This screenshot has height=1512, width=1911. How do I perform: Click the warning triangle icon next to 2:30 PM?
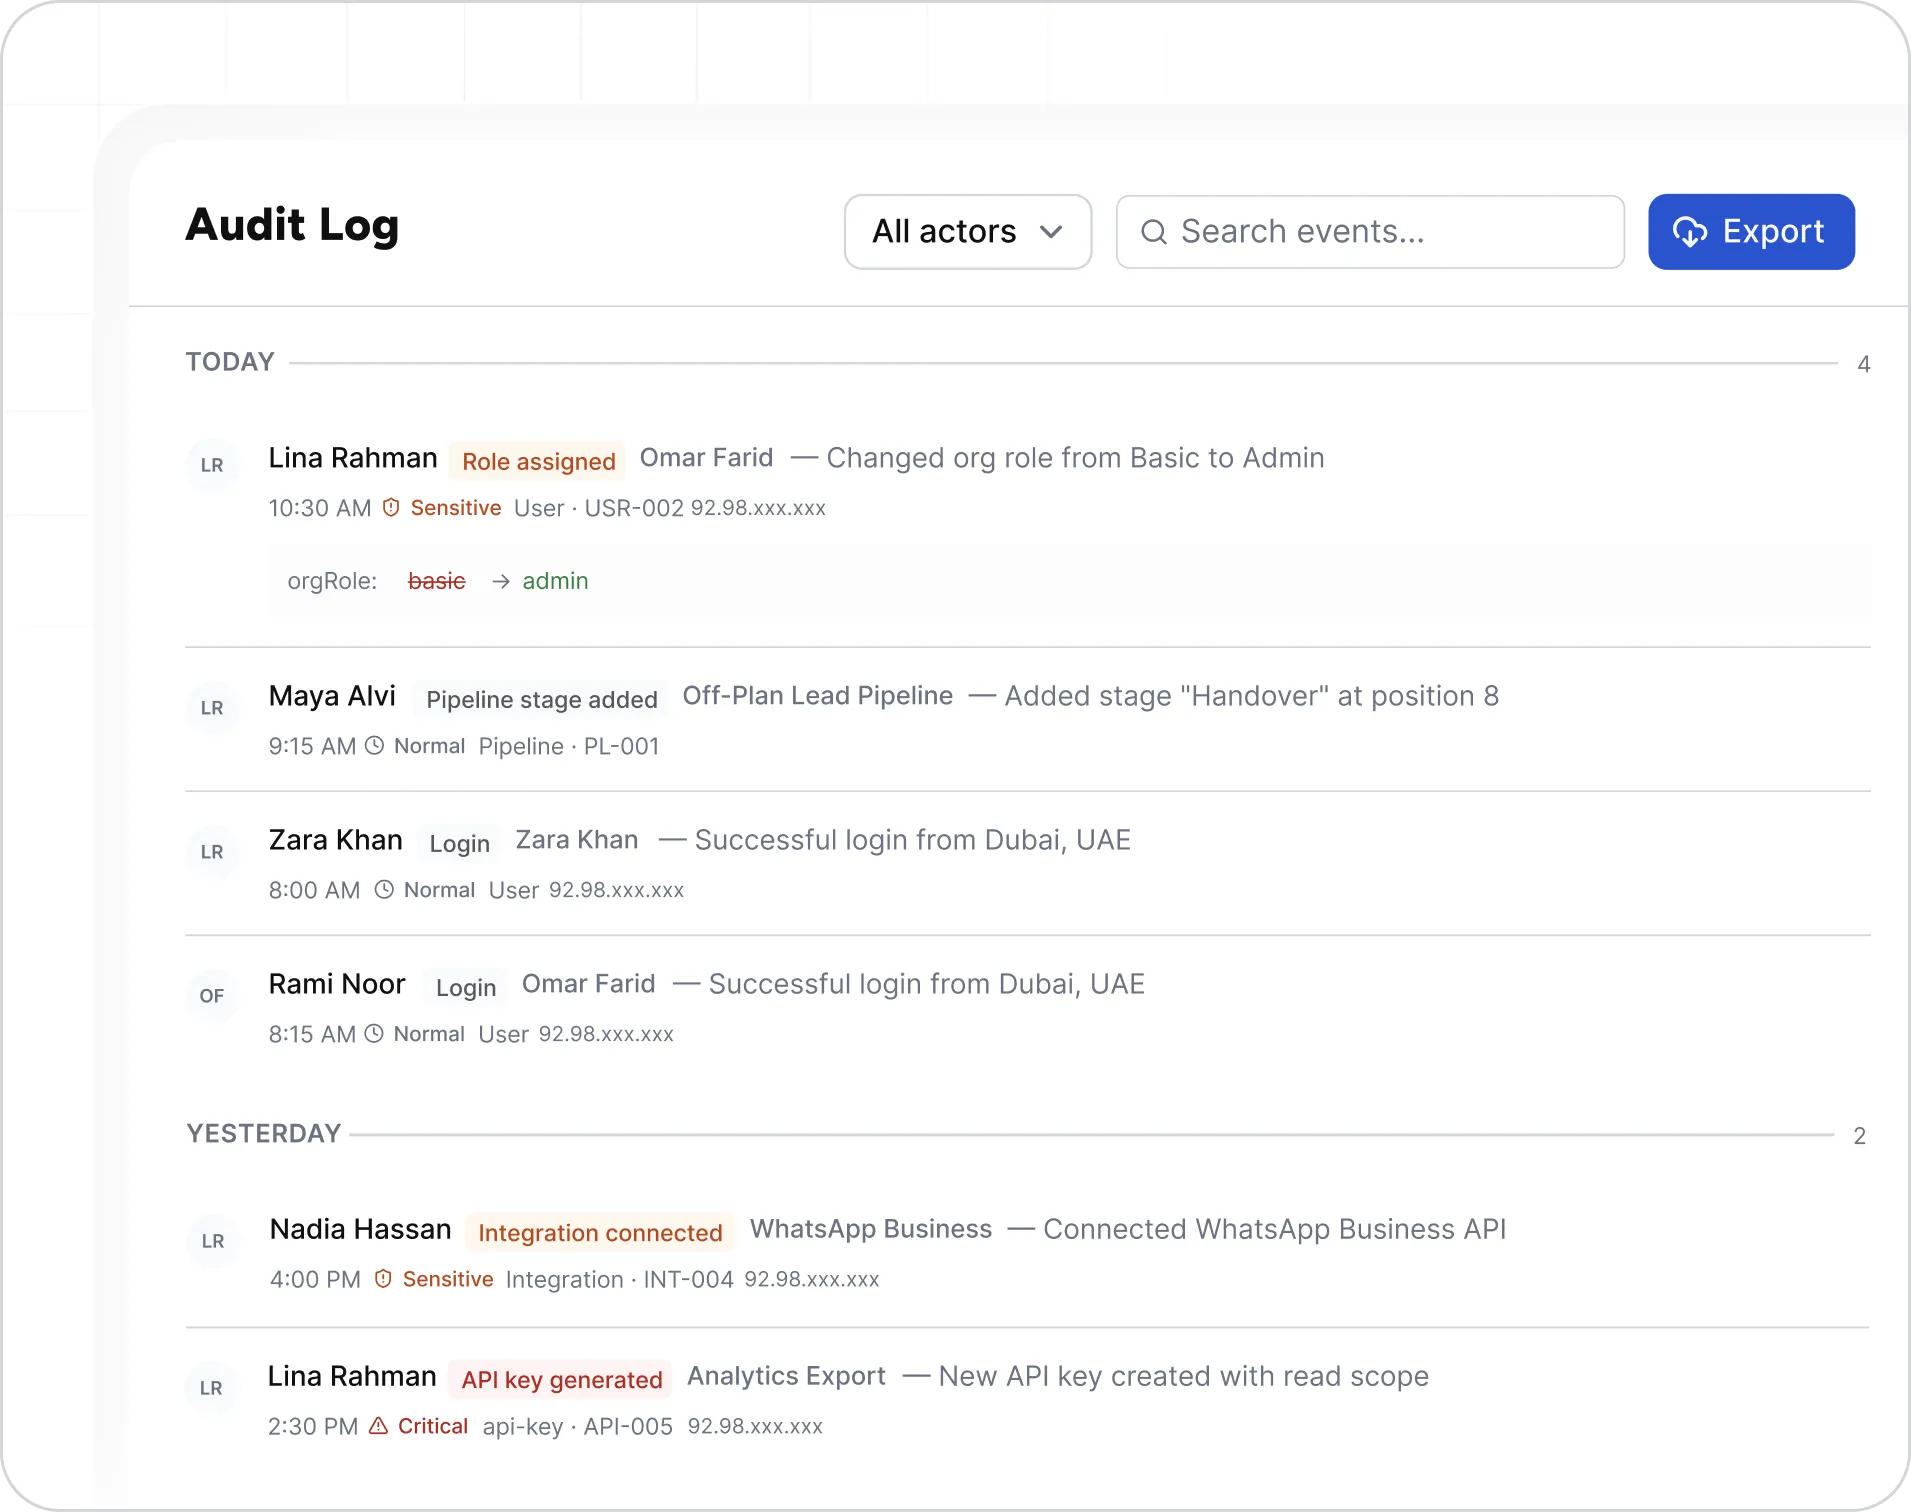378,1426
